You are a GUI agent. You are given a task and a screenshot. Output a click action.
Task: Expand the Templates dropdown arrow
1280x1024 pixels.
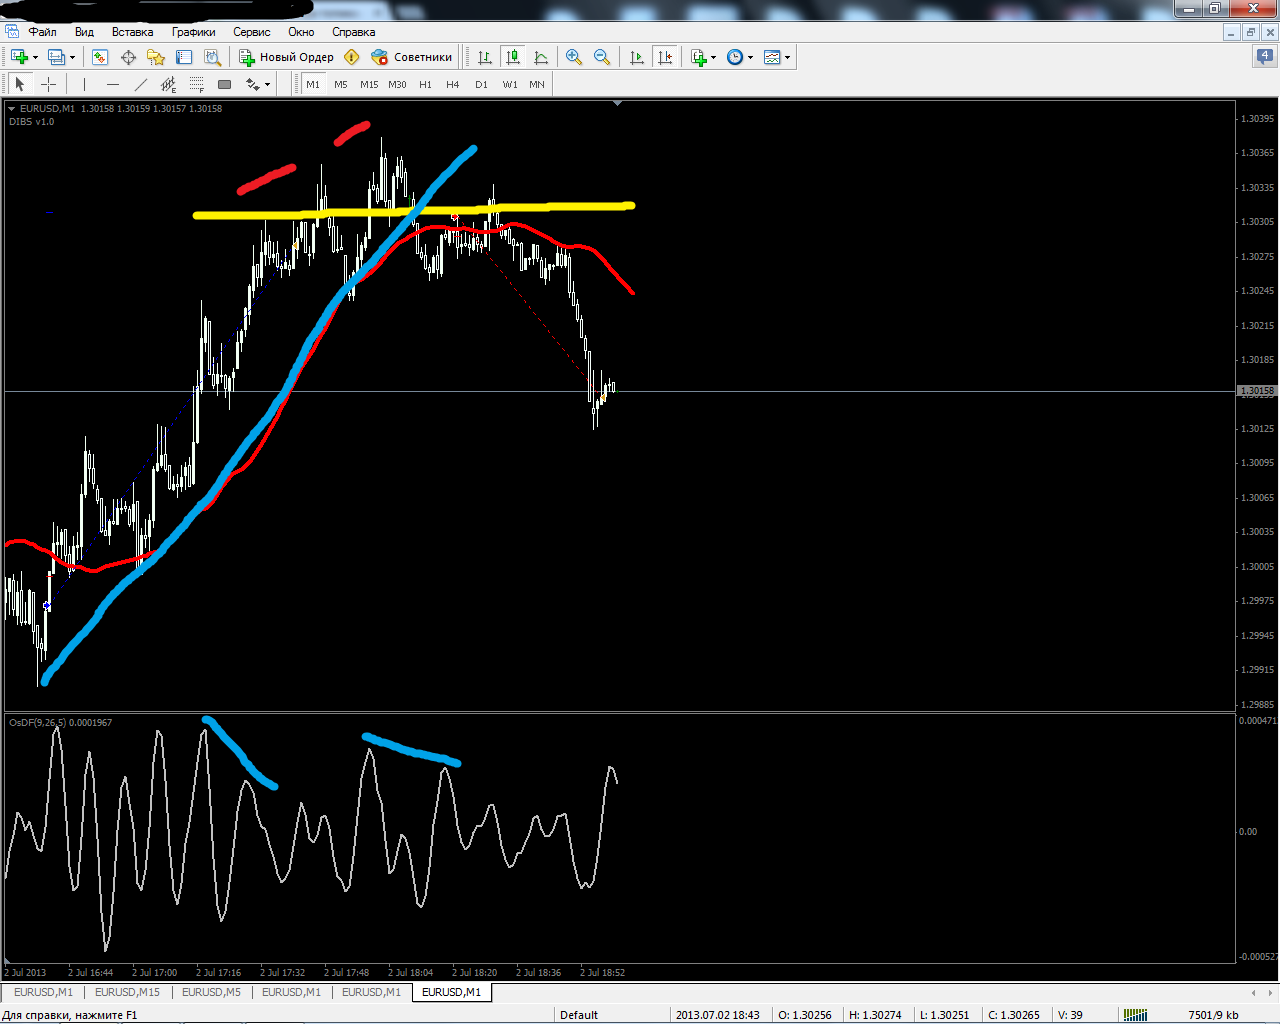[x=787, y=57]
